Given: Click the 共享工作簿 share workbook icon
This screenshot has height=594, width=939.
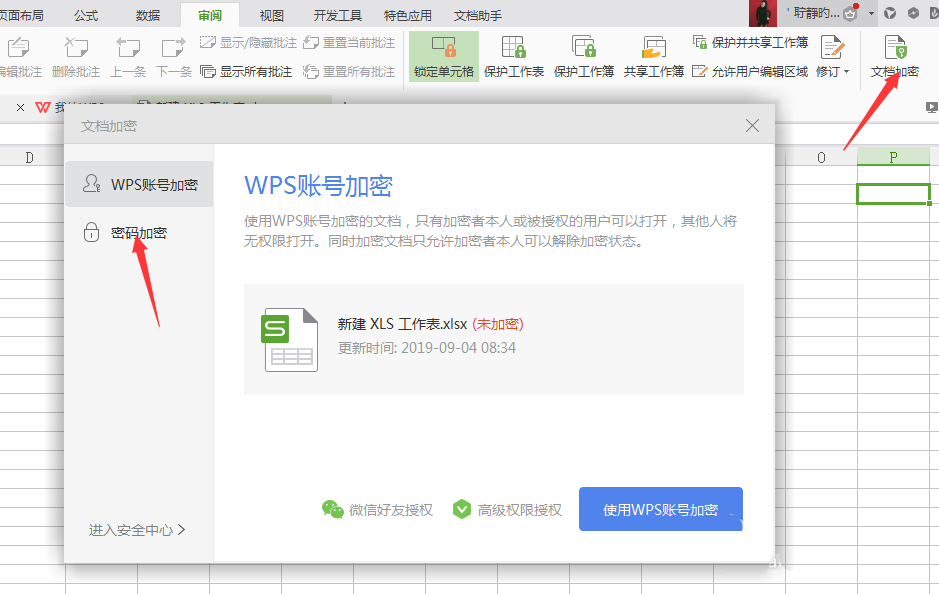Looking at the screenshot, I should (654, 47).
